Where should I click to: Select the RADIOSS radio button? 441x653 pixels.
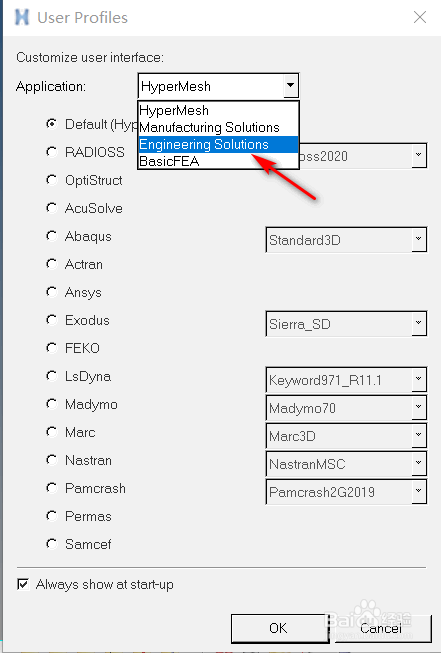coord(51,152)
